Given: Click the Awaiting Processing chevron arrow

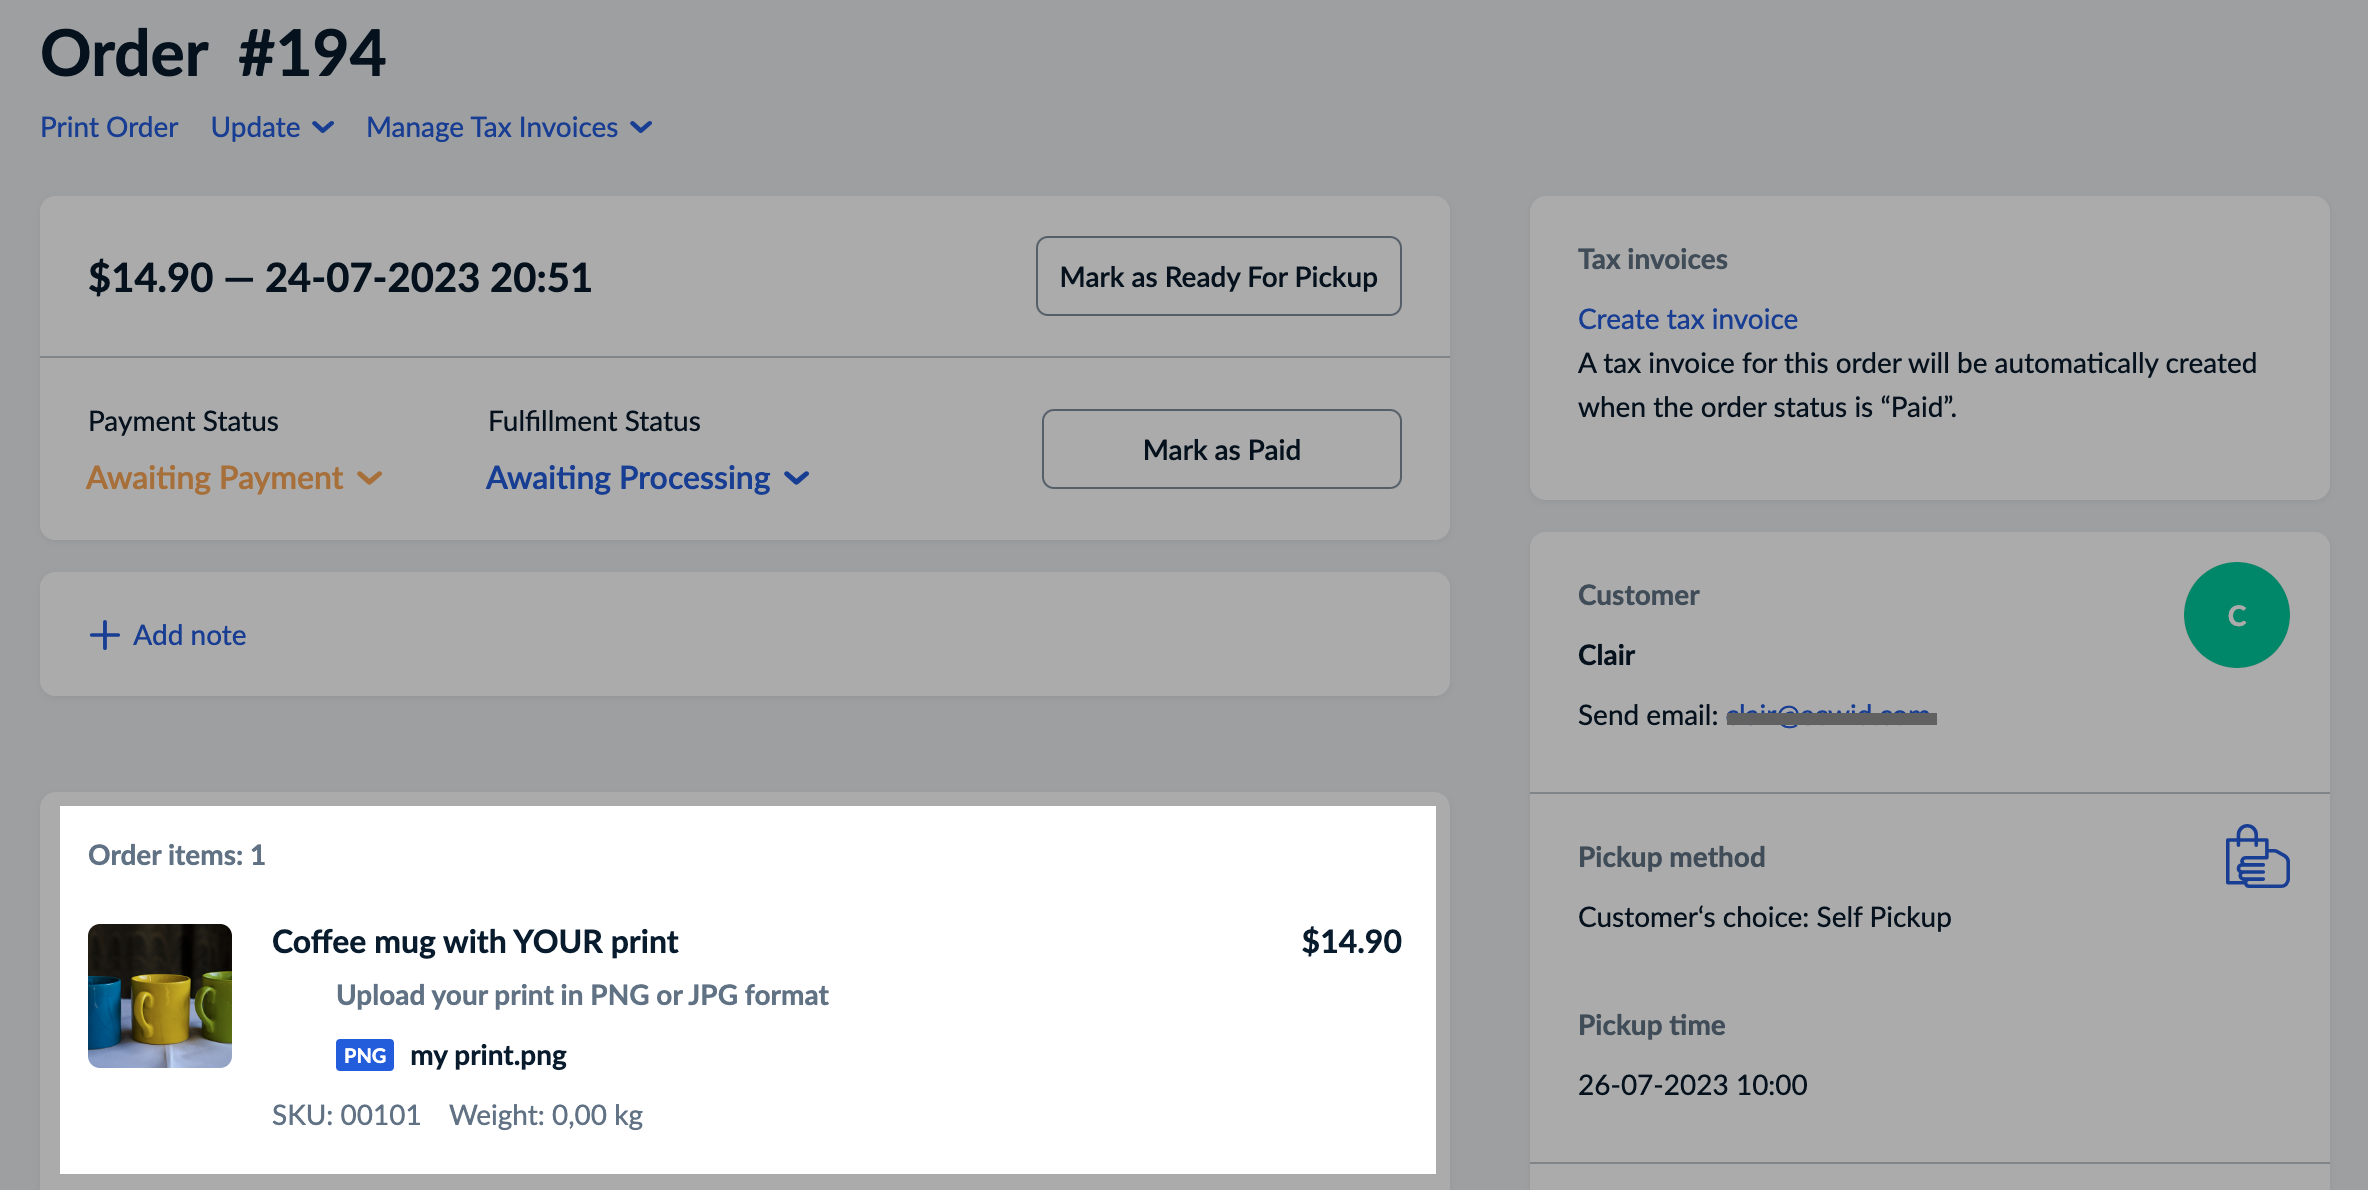Looking at the screenshot, I should 796,479.
